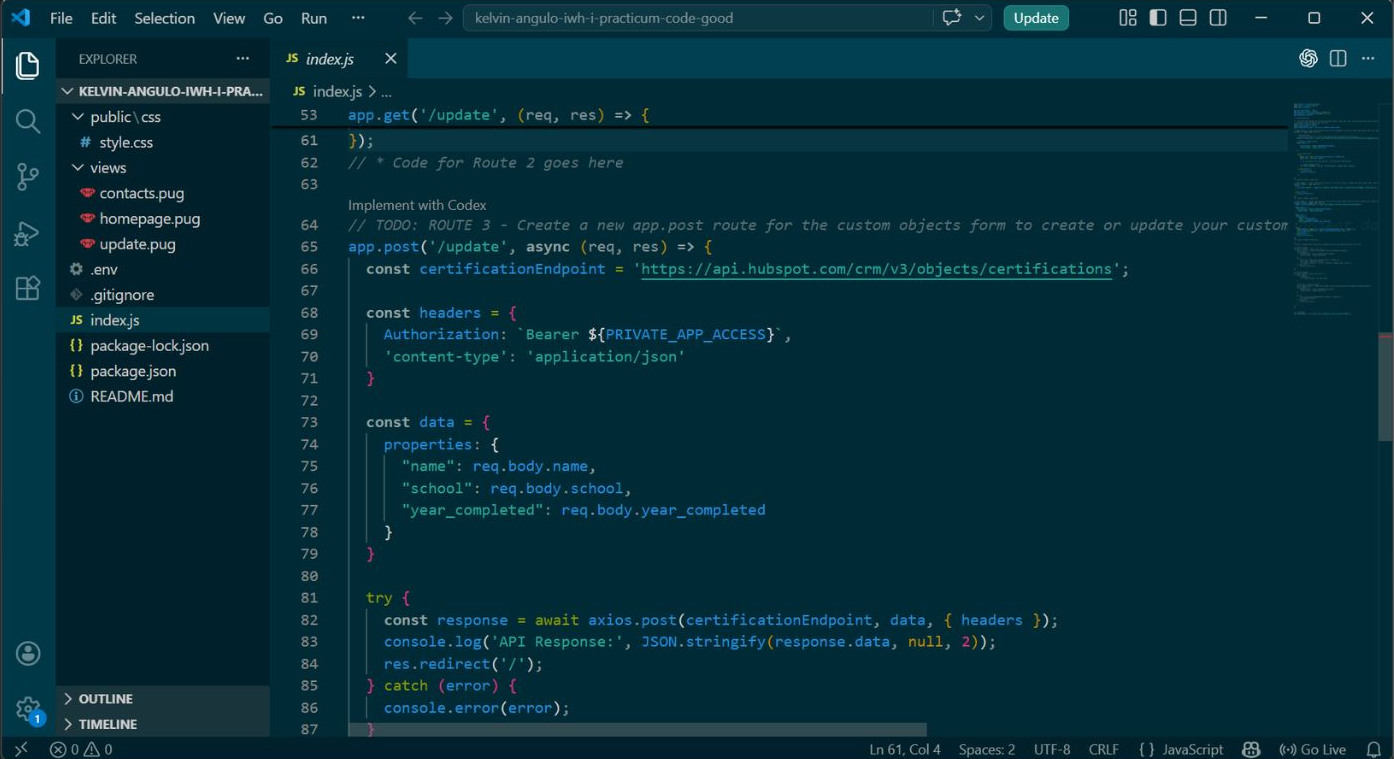Toggle the bottom panel visibility
The width and height of the screenshot is (1394, 759).
[x=1188, y=18]
